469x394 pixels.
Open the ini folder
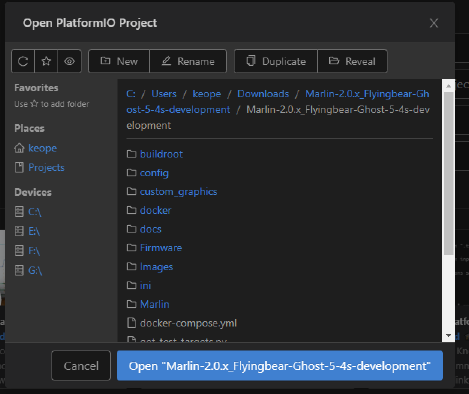point(145,286)
